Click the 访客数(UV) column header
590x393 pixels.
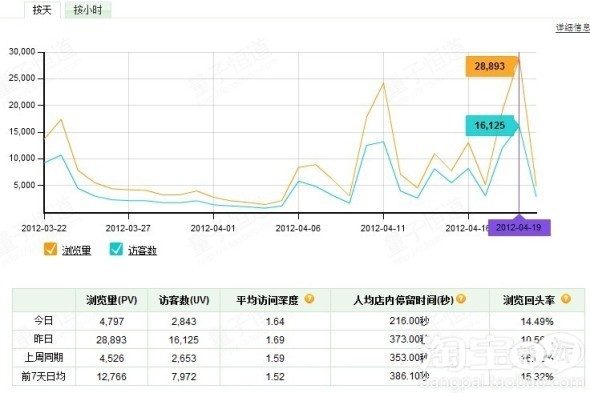pyautogui.click(x=184, y=300)
